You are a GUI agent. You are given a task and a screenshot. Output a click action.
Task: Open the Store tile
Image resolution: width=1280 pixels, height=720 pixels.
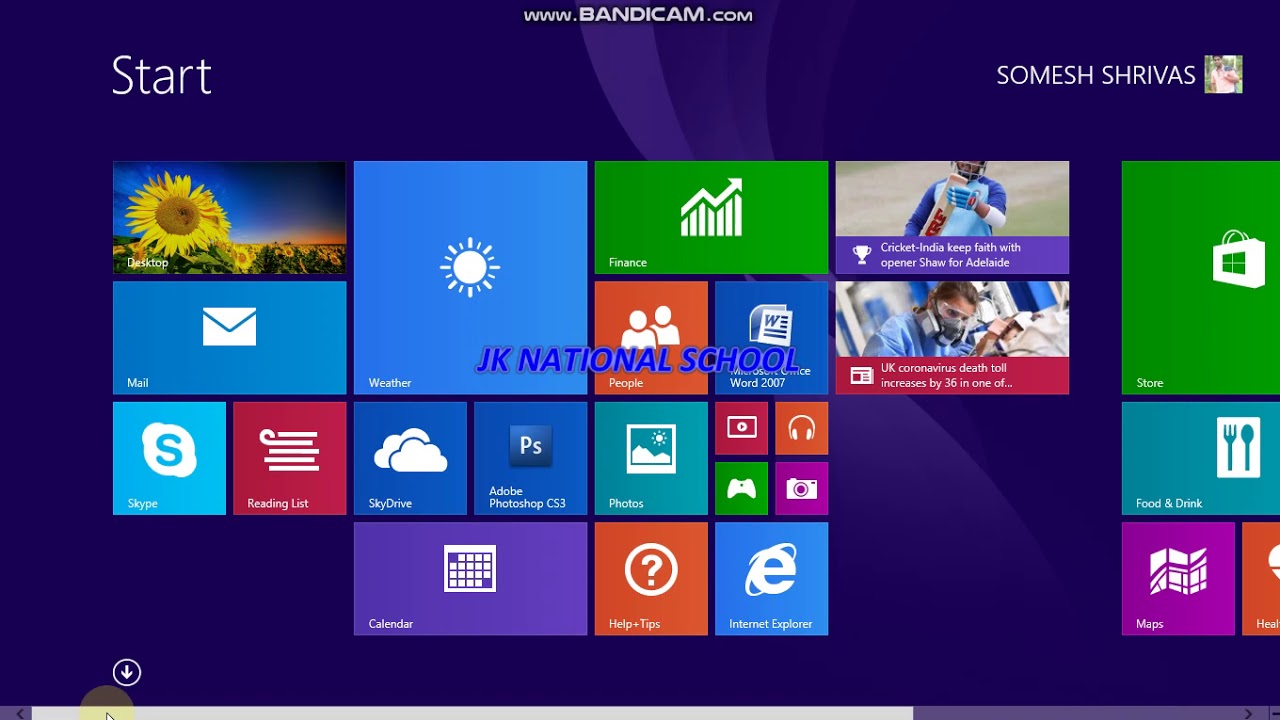point(1201,278)
